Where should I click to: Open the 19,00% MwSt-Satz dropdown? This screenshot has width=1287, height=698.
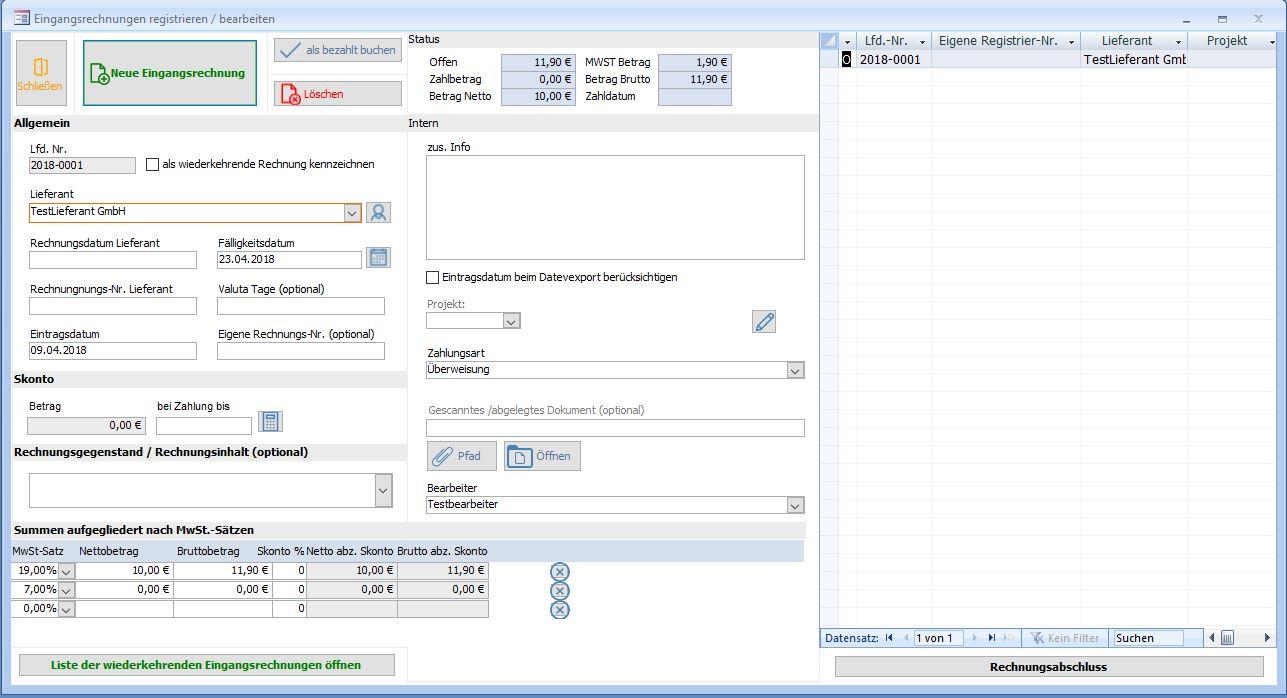[66, 571]
